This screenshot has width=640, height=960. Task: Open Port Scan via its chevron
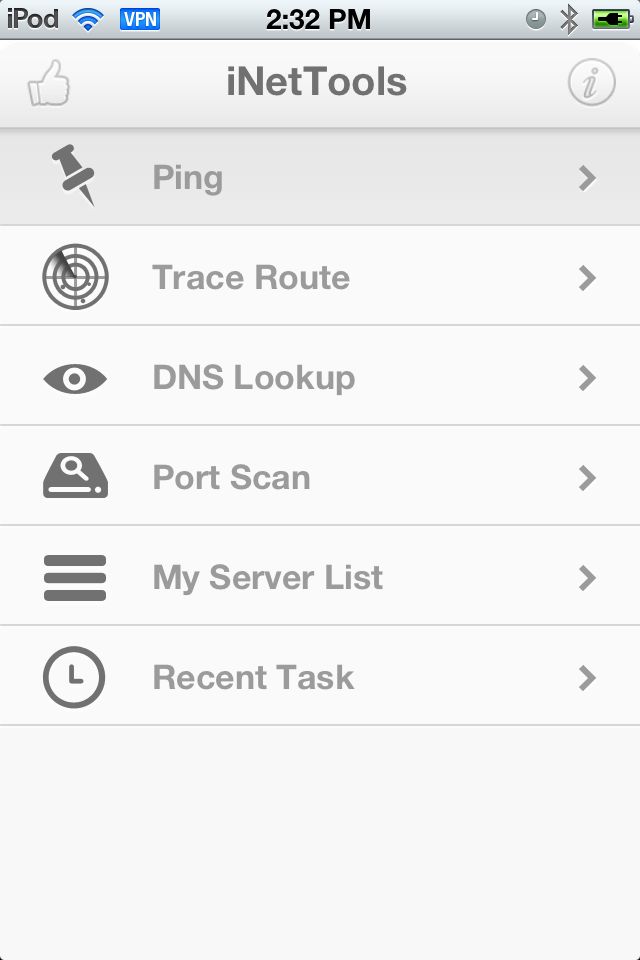pos(587,478)
